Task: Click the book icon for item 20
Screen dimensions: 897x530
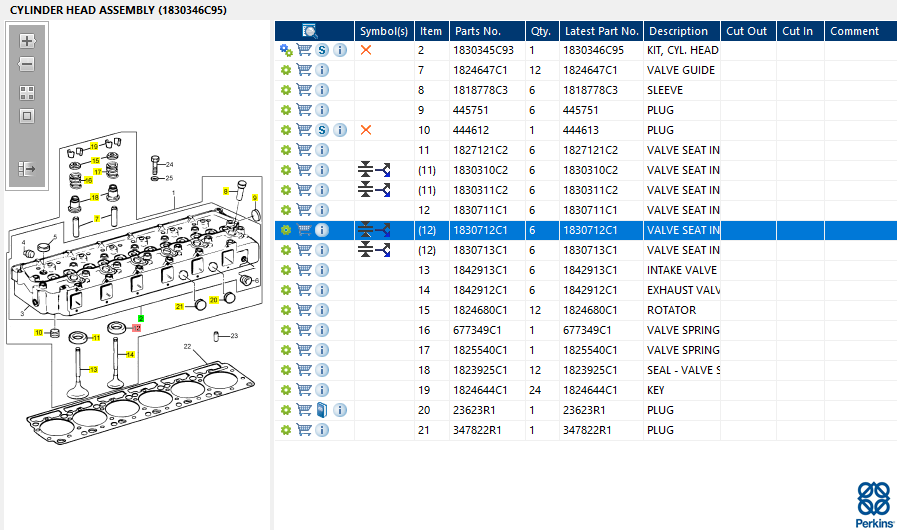Action: pyautogui.click(x=322, y=410)
